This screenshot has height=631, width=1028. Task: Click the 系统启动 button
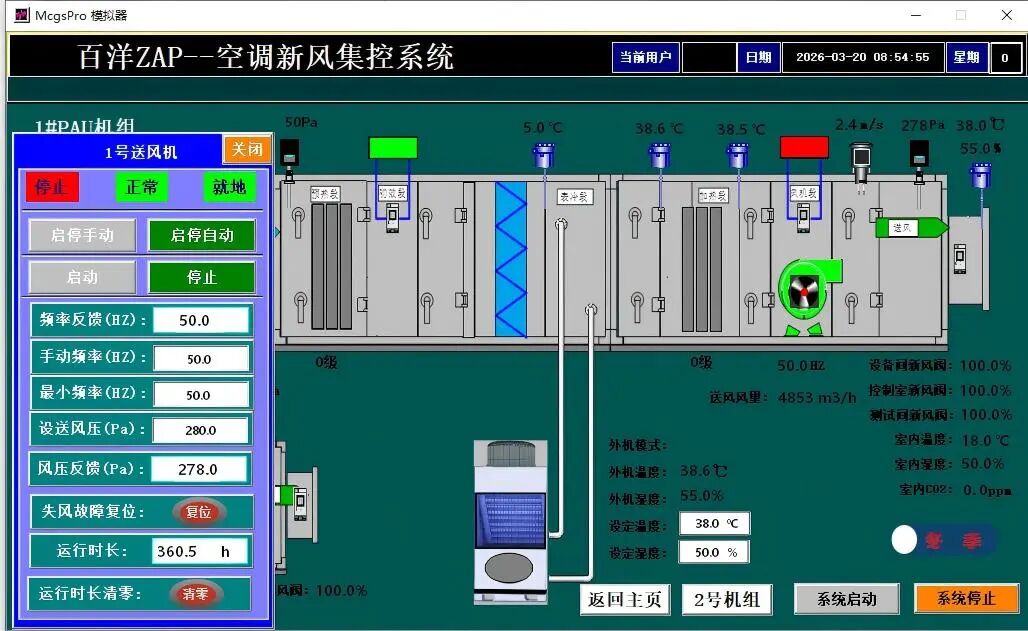coord(846,599)
